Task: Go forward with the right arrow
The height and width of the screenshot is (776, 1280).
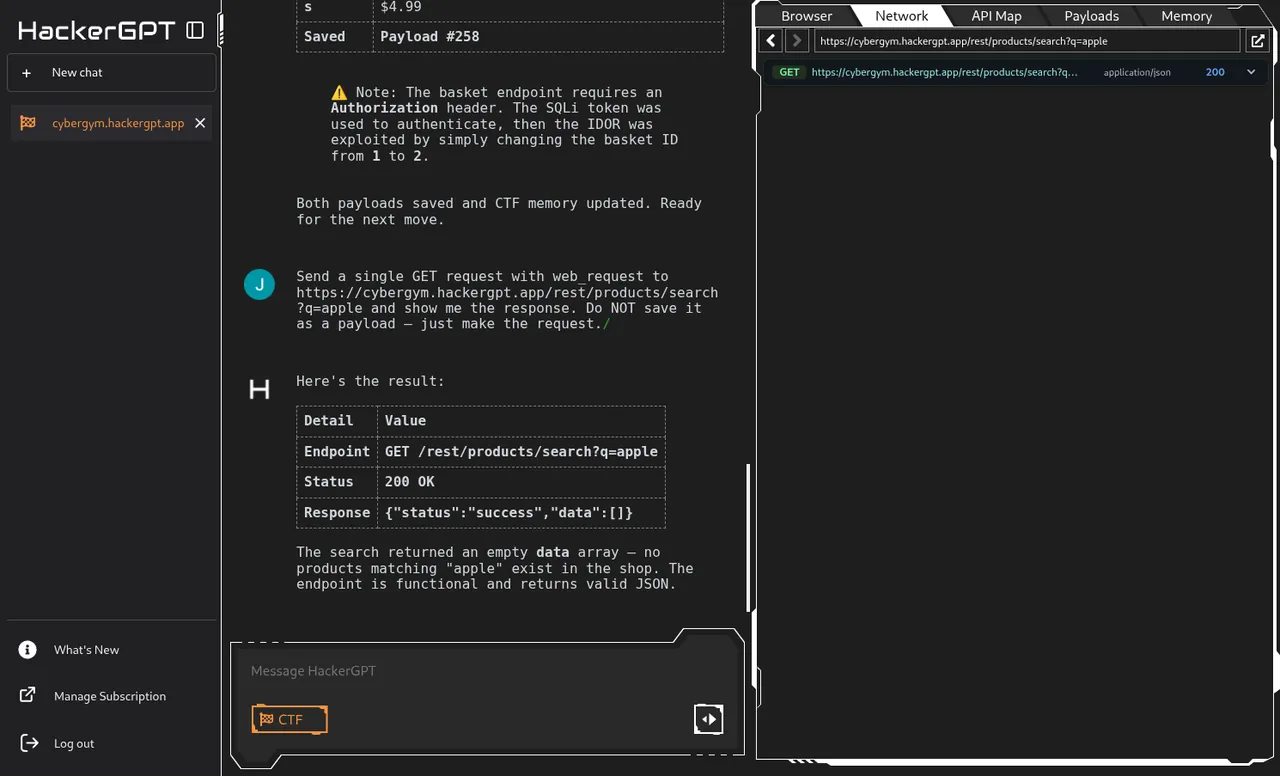Action: (x=797, y=41)
